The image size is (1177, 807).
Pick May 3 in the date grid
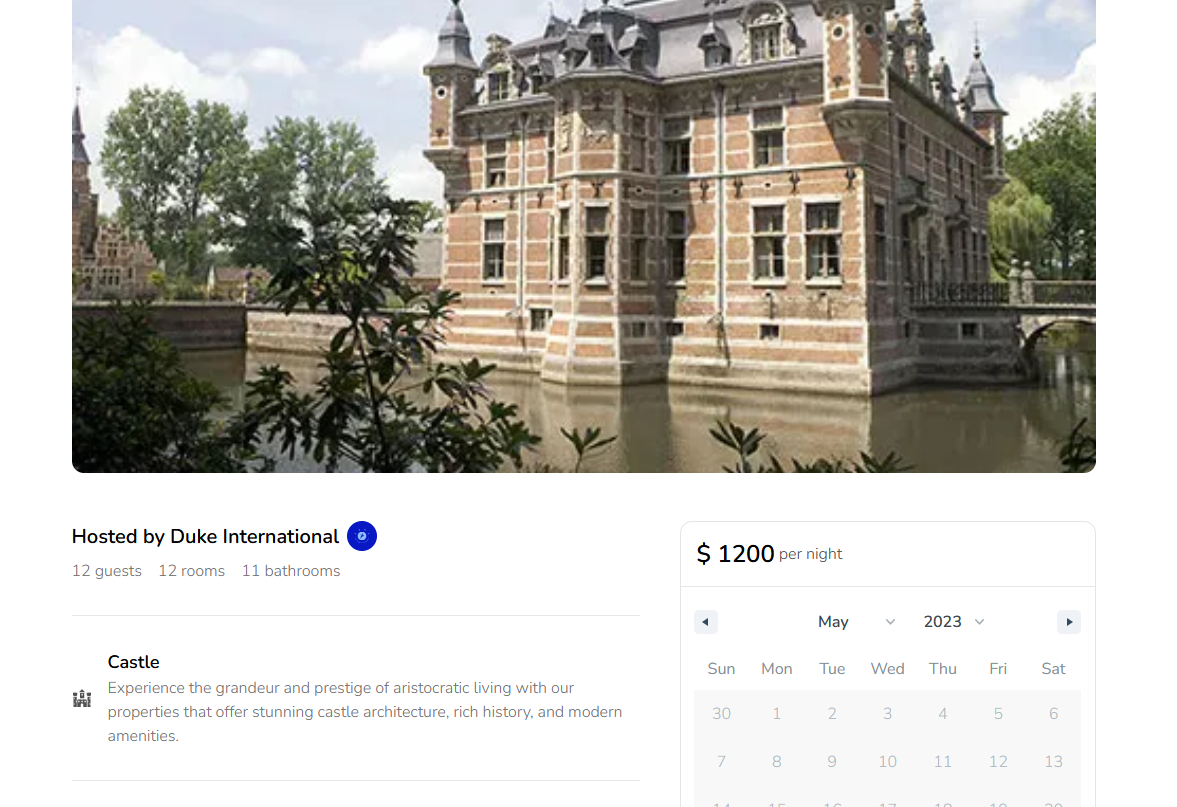pos(887,714)
